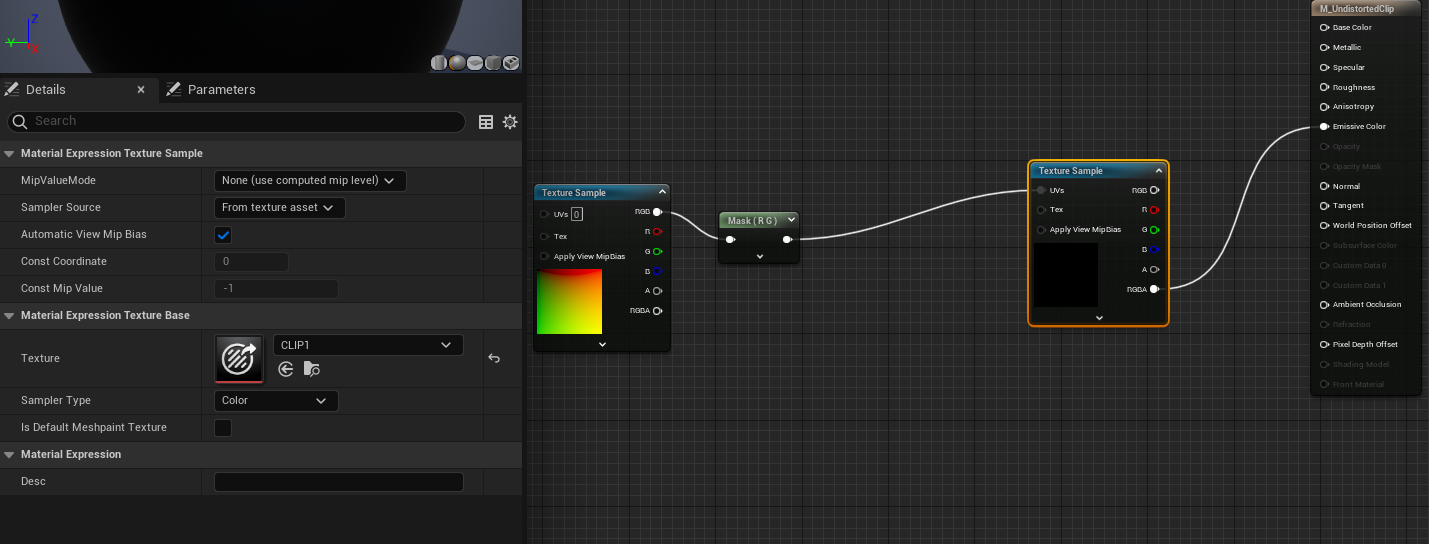Collapse the Material Expression Texture Base section
Viewport: 1429px width, 544px height.
coord(10,316)
